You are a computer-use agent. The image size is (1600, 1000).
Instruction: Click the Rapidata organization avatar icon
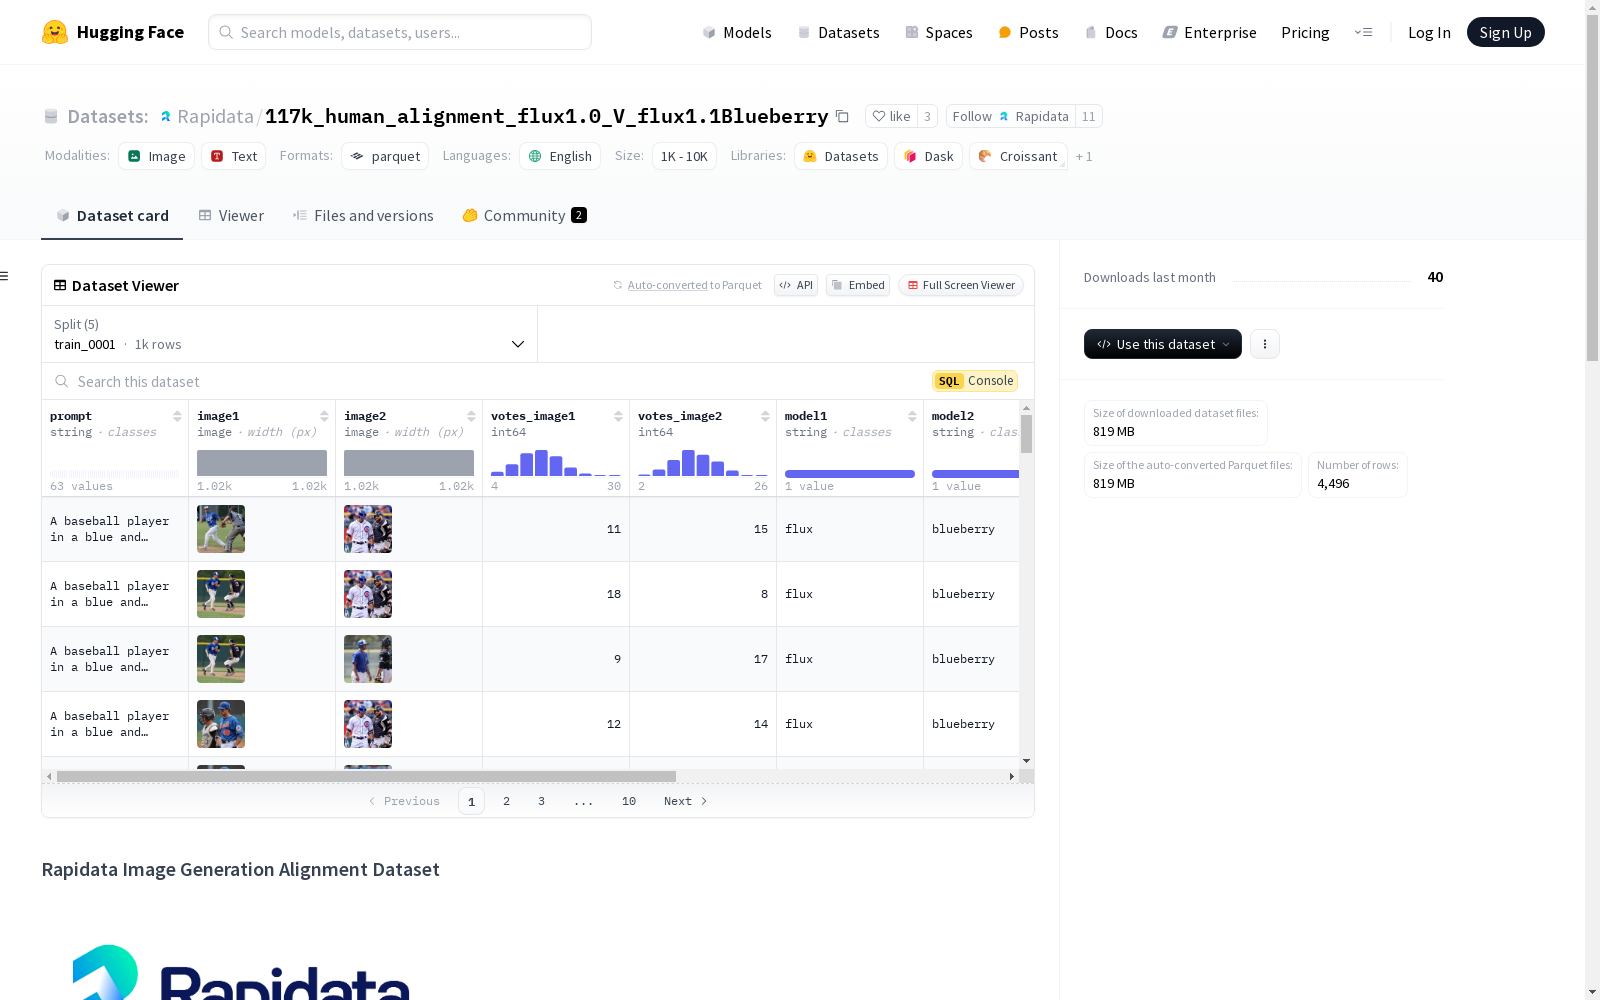pyautogui.click(x=165, y=117)
